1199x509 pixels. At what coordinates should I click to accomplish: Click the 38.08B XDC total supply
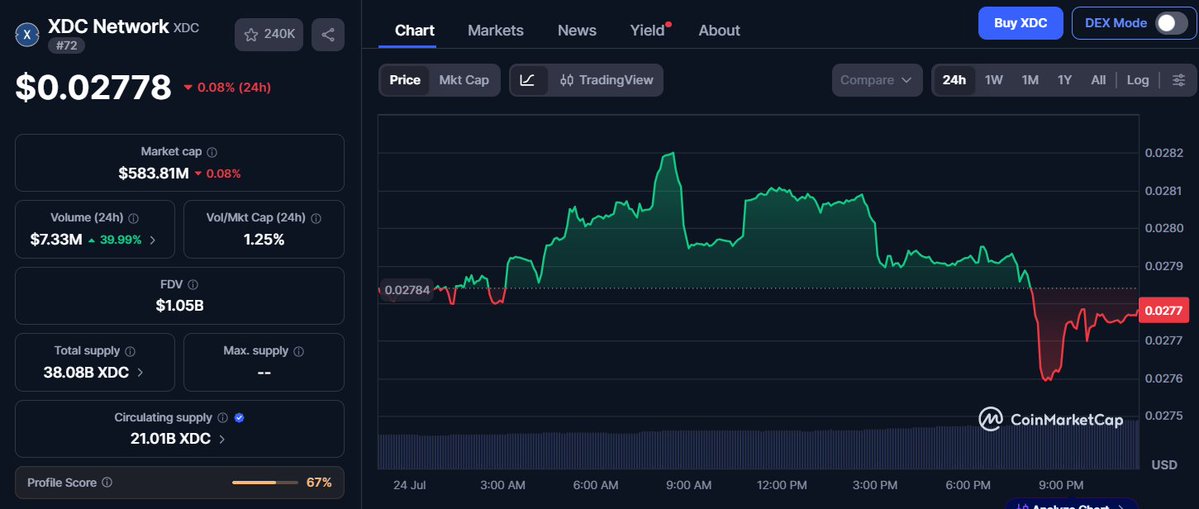tap(87, 373)
